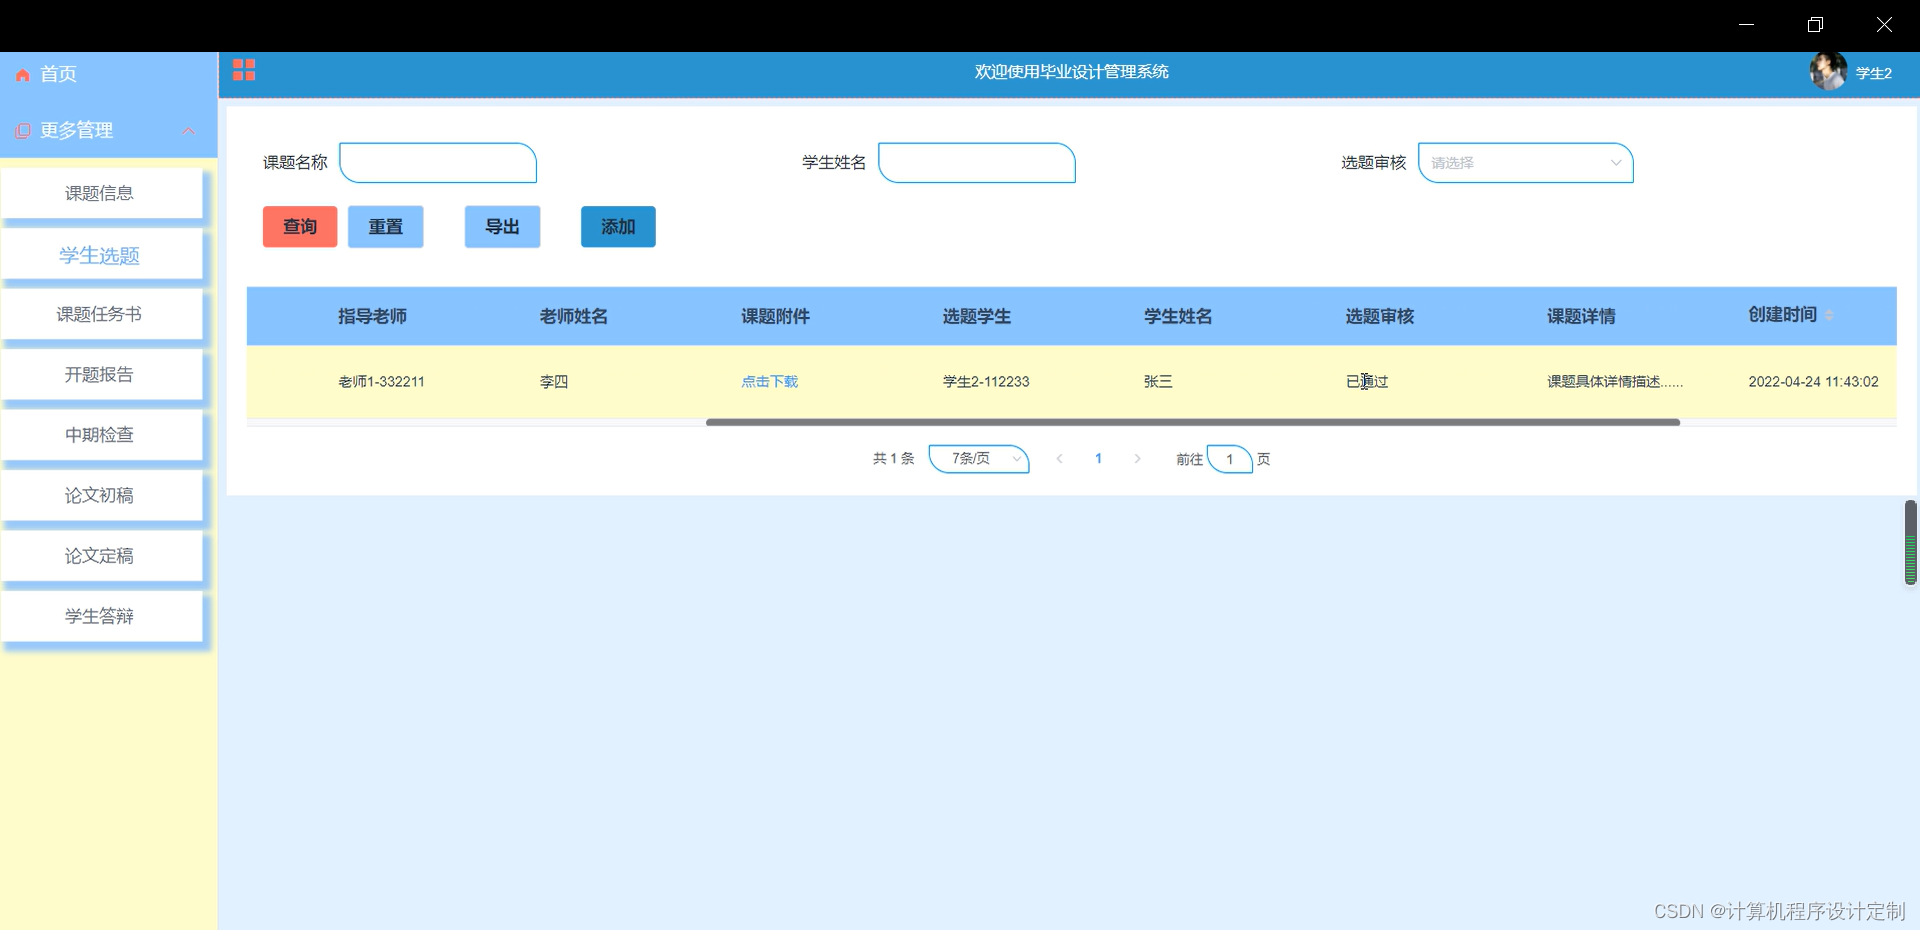Viewport: 1920px width, 930px height.
Task: Sort by 创建时间 using the sort arrows
Action: 1829,315
